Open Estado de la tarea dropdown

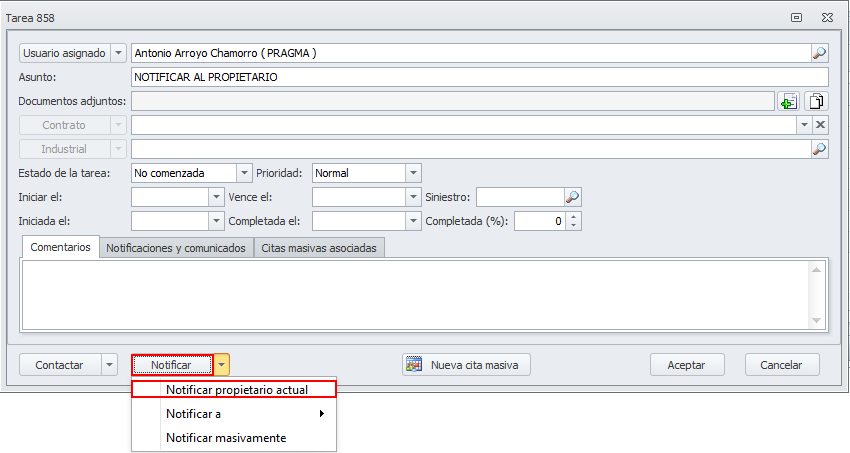tap(244, 173)
